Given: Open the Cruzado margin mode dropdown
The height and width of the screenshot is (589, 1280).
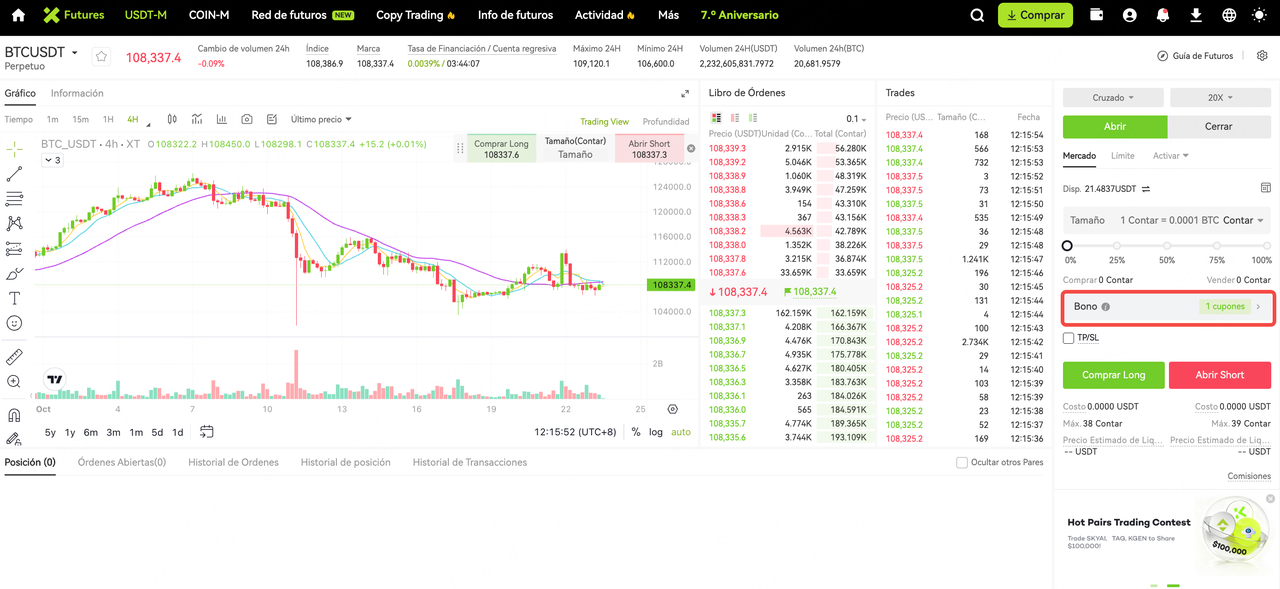Looking at the screenshot, I should click(1113, 98).
